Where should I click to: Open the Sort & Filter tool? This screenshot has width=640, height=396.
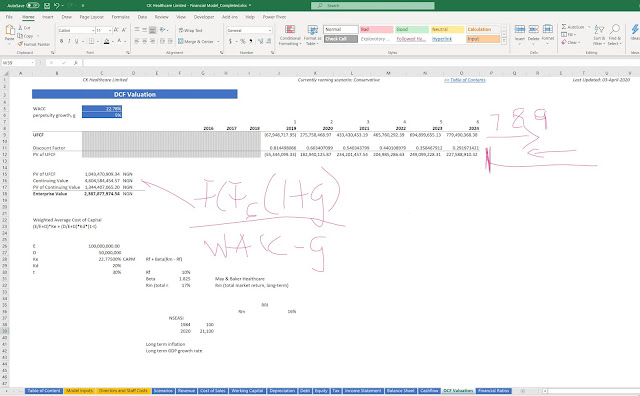click(x=599, y=35)
